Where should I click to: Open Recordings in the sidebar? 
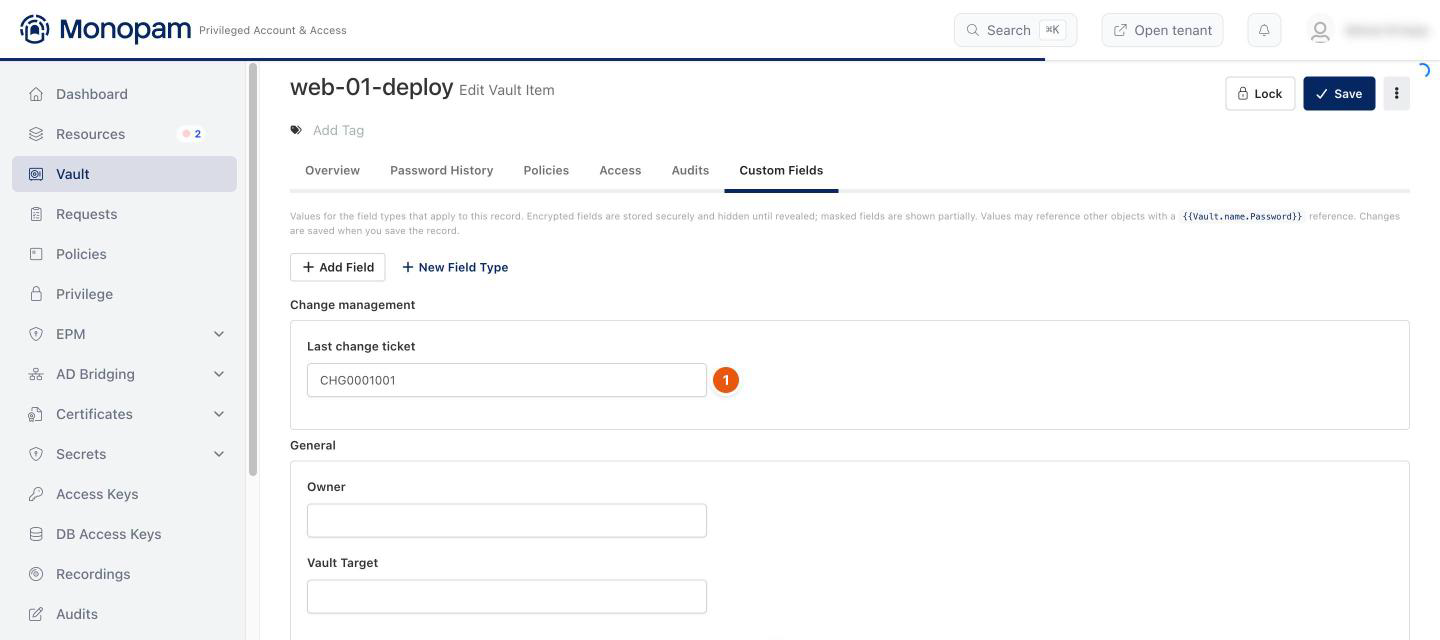coord(93,574)
